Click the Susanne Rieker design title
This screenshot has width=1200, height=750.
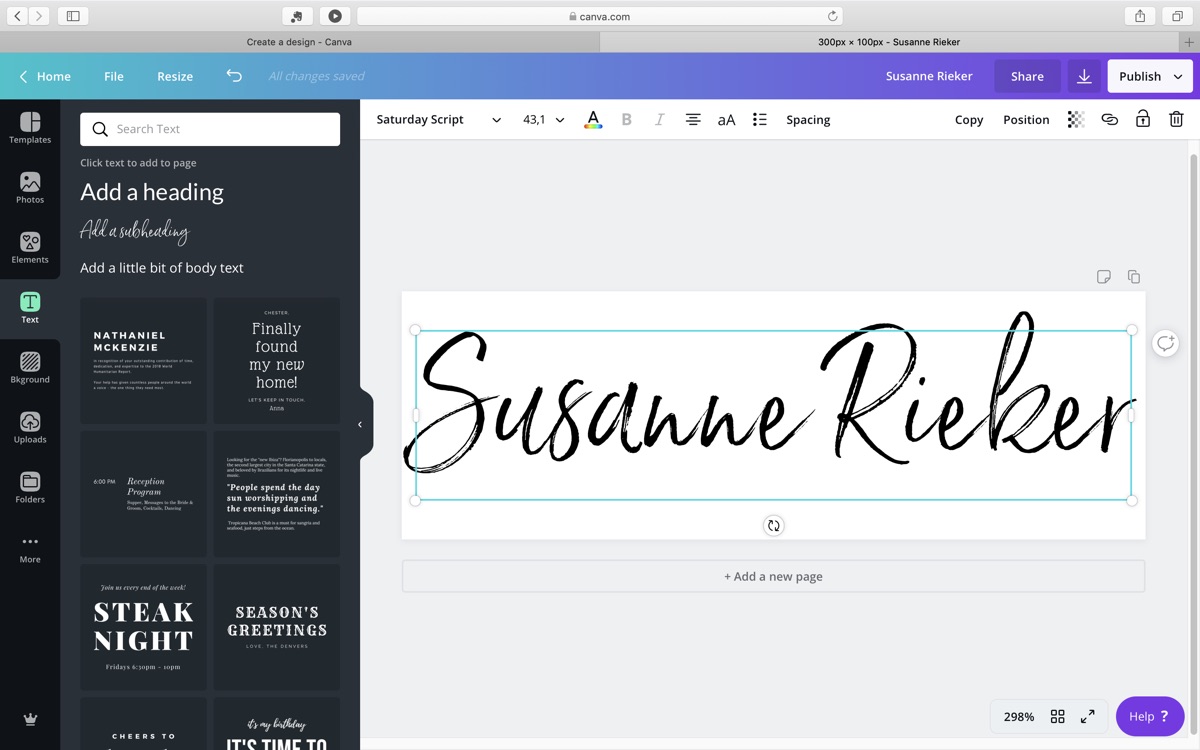tap(929, 76)
